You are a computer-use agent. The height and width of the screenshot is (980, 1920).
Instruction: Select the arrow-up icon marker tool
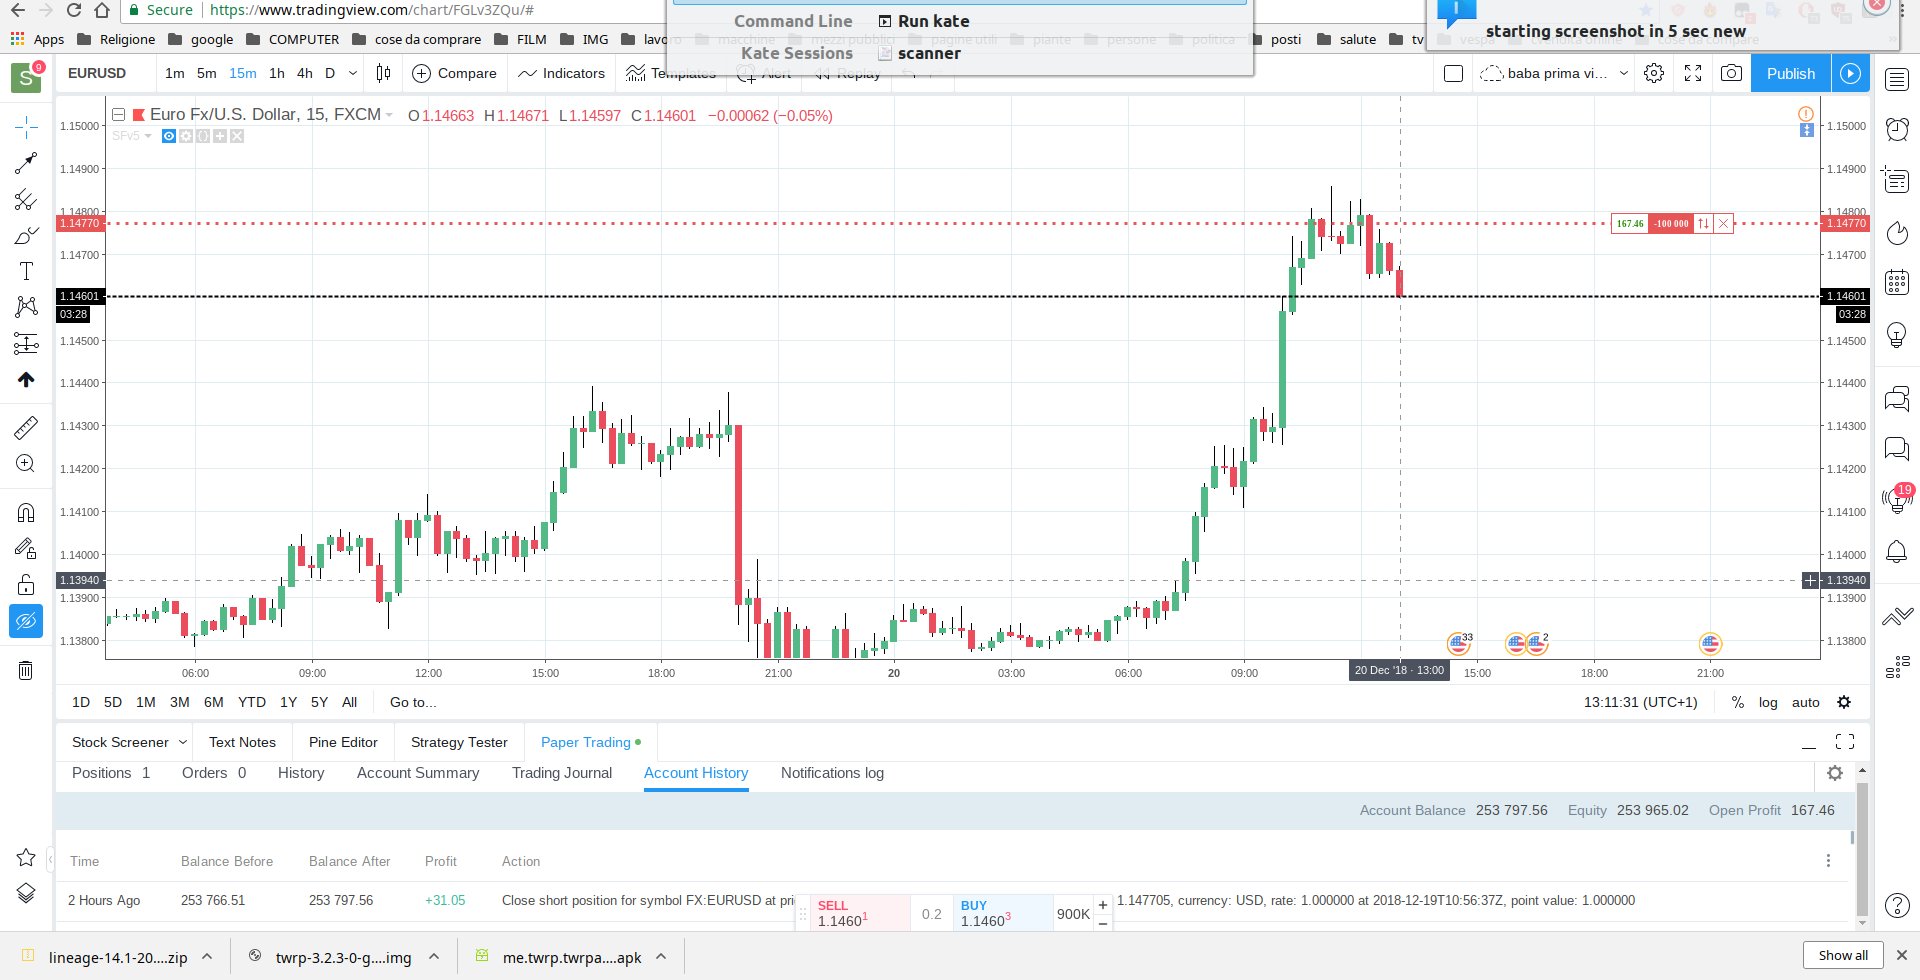point(26,380)
